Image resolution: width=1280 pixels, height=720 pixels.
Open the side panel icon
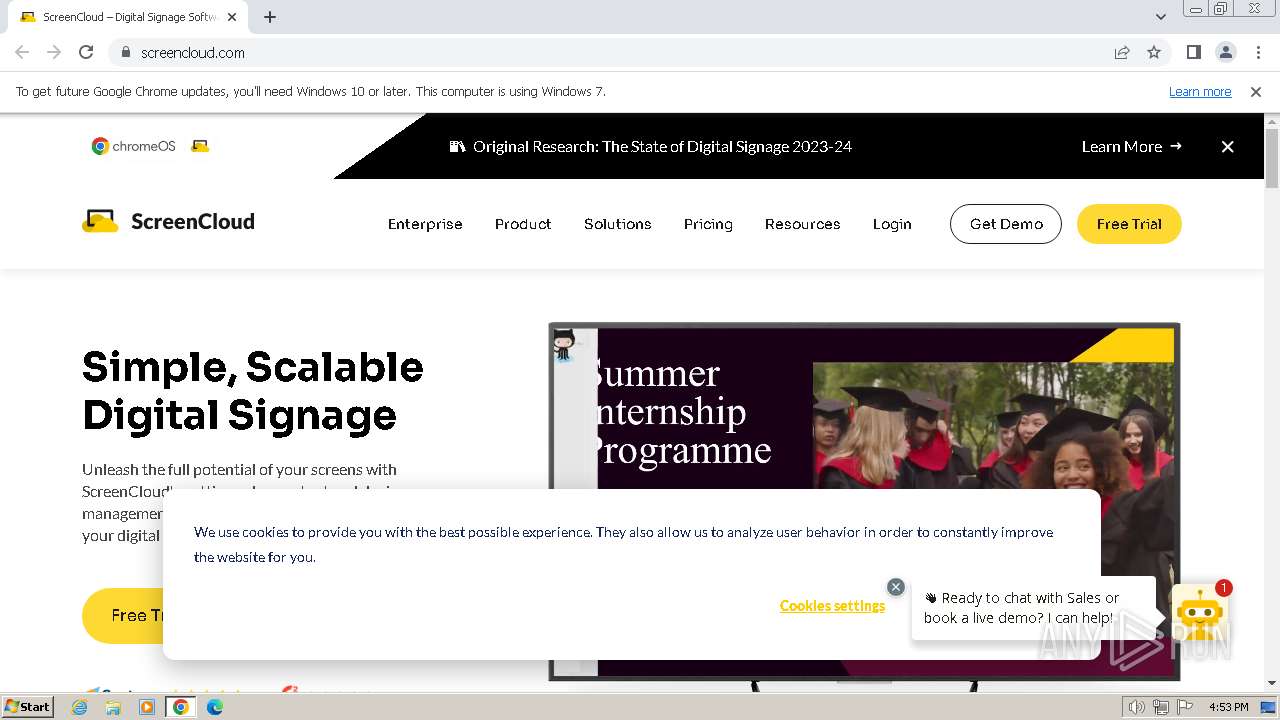[x=1193, y=52]
